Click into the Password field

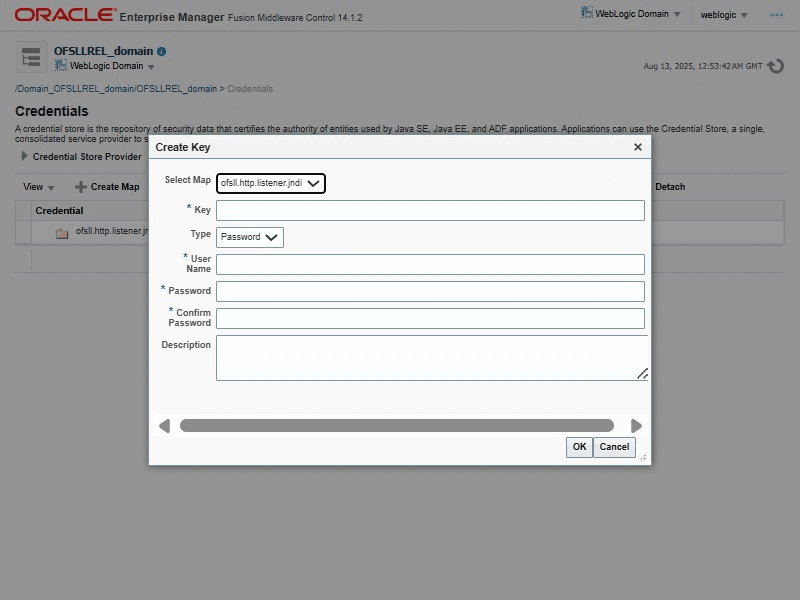point(430,291)
